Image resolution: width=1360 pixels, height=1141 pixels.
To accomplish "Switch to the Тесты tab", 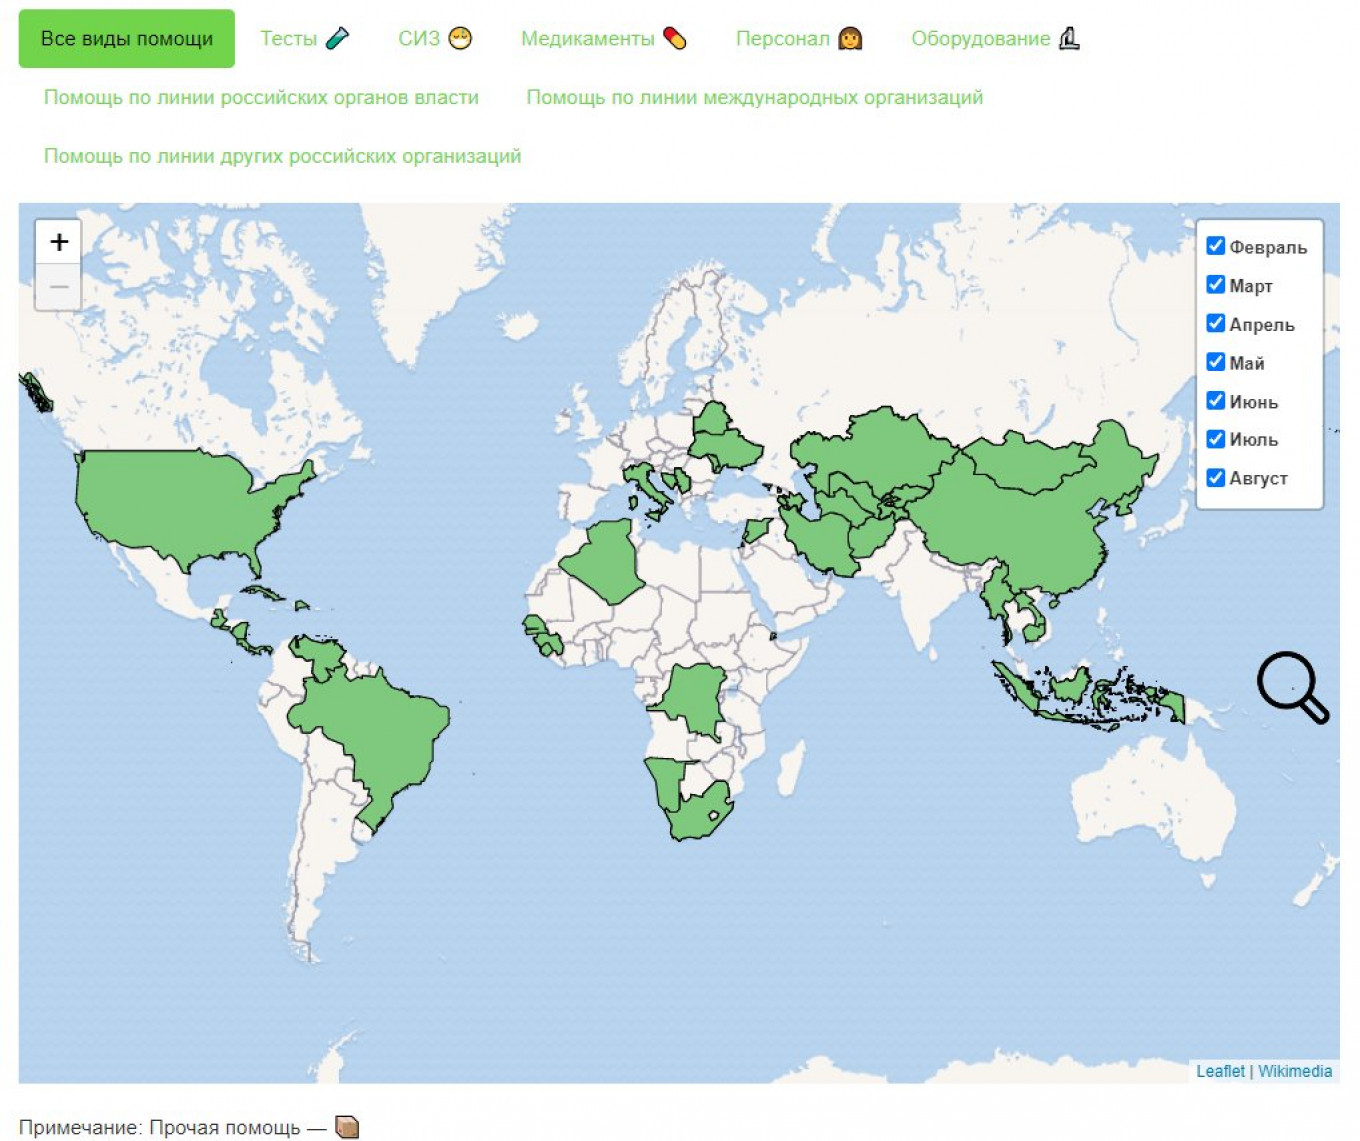I will (305, 39).
